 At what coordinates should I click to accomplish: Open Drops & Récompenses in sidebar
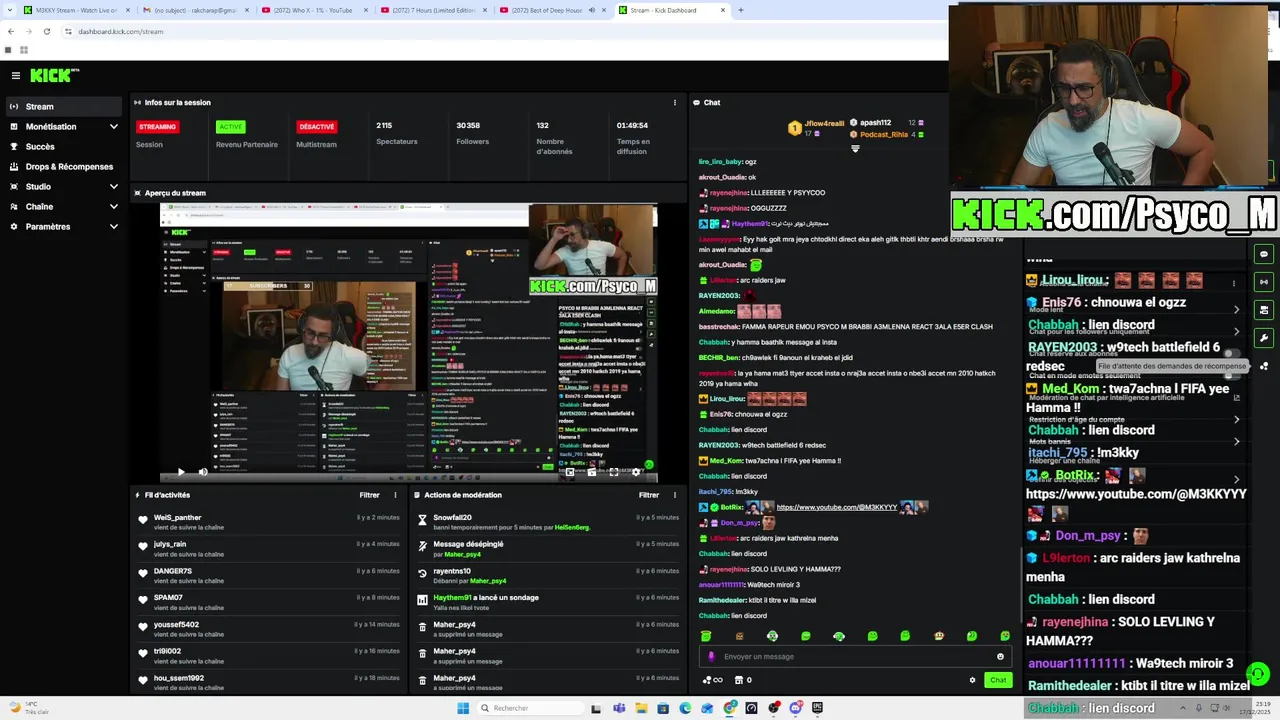(62, 166)
